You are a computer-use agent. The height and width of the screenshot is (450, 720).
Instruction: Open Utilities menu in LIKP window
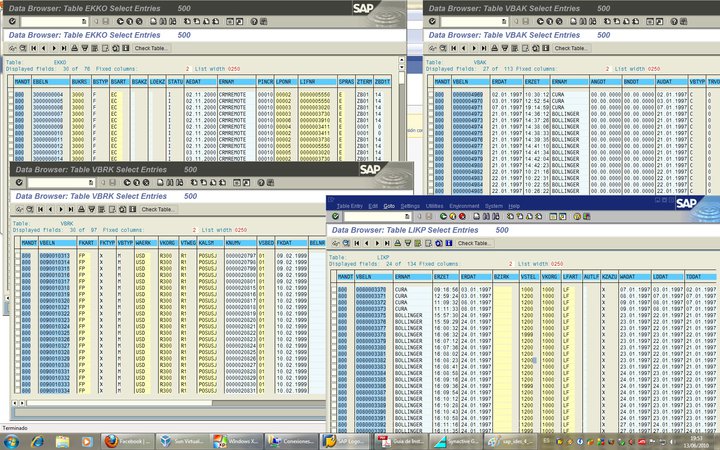435,206
